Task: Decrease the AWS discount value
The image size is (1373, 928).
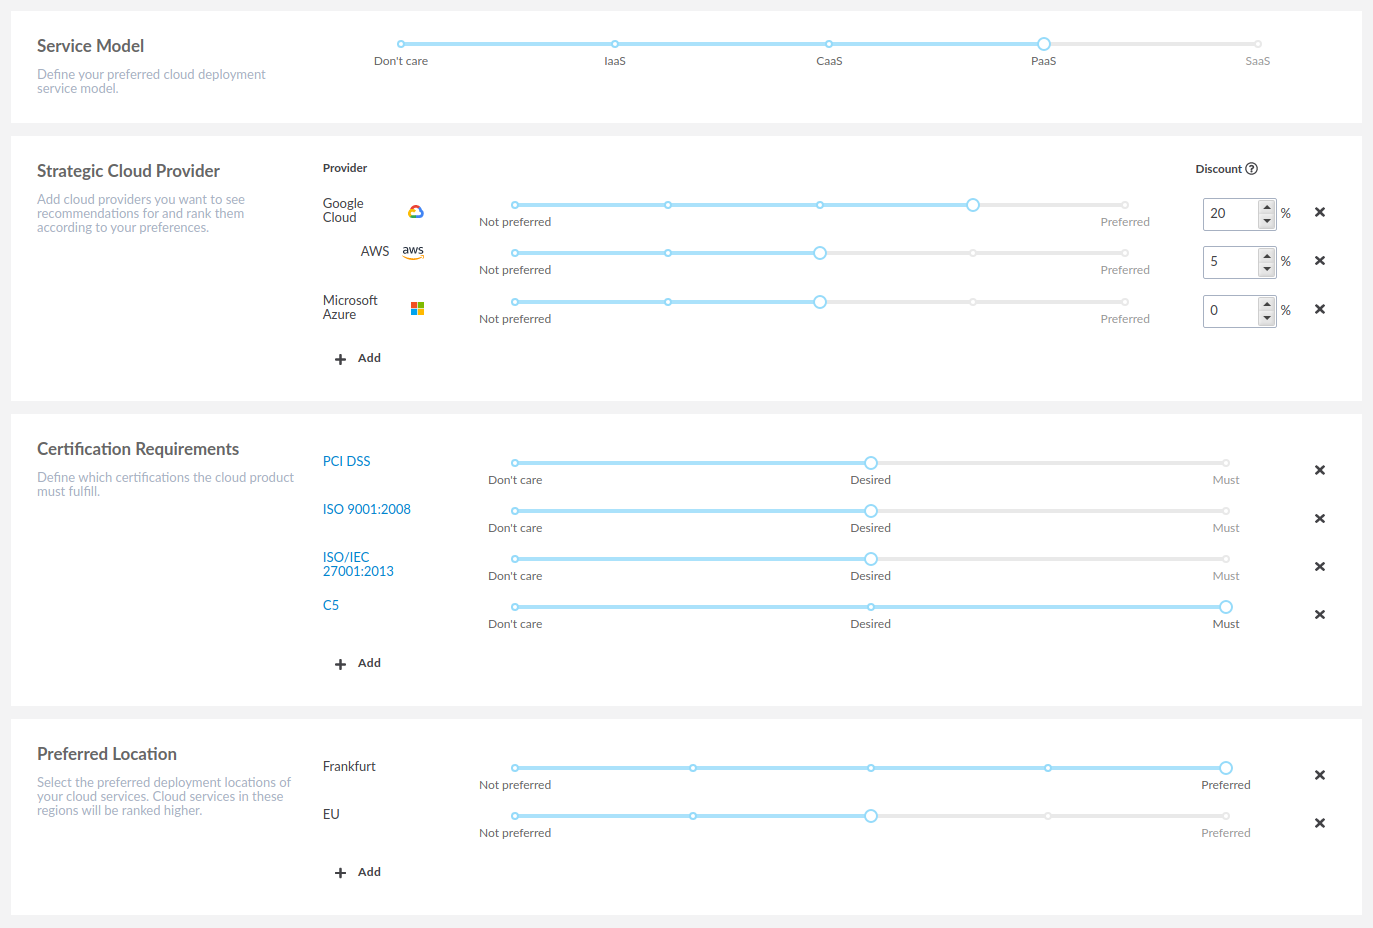Action: tap(1267, 269)
